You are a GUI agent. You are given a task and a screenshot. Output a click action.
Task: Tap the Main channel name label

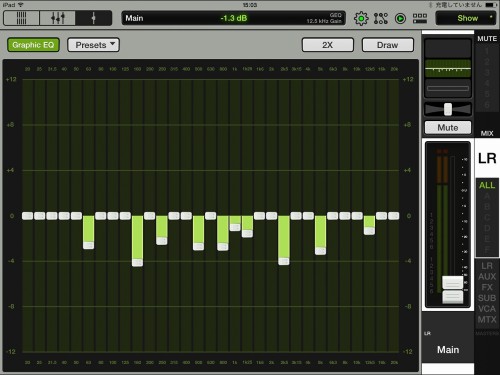448,350
